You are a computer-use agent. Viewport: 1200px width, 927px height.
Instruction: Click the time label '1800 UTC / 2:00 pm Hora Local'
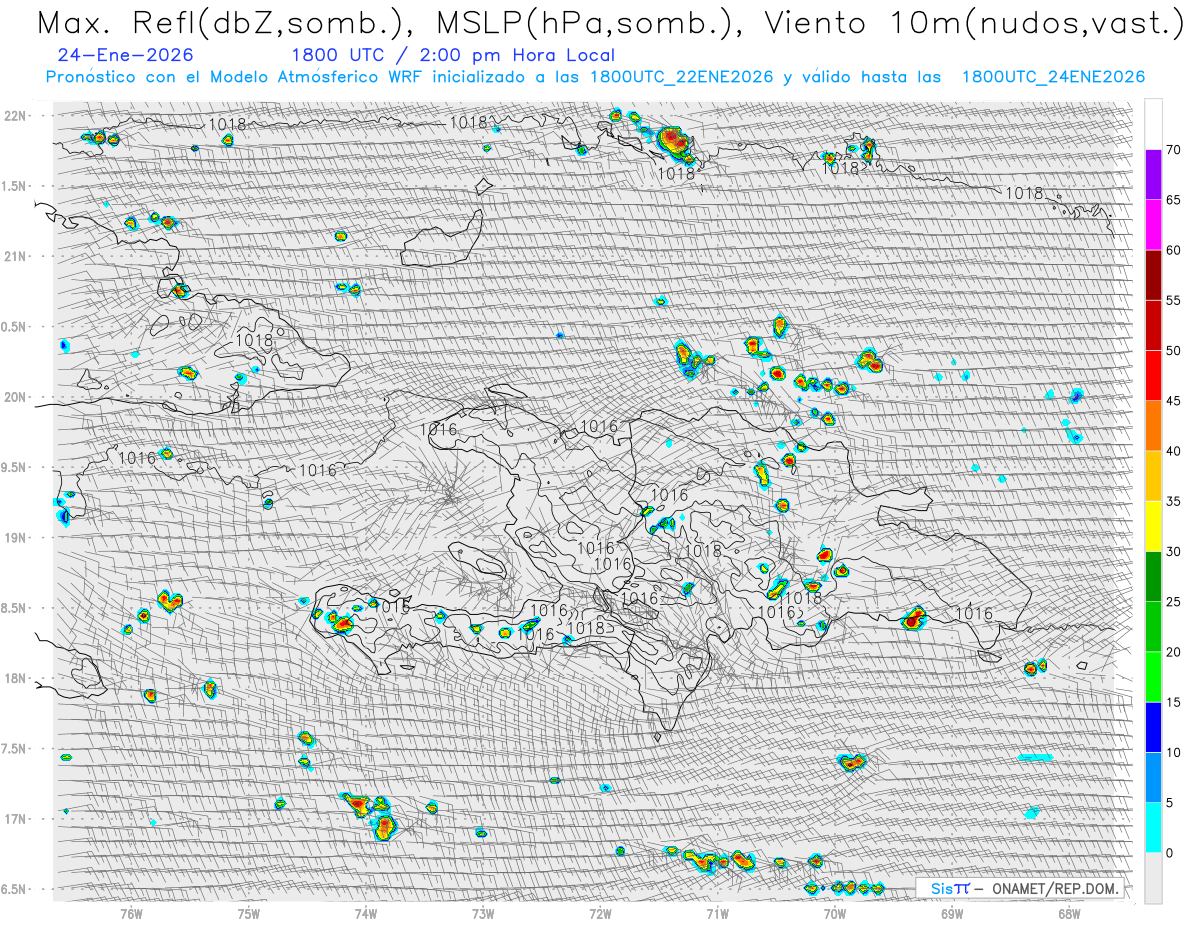(x=453, y=56)
